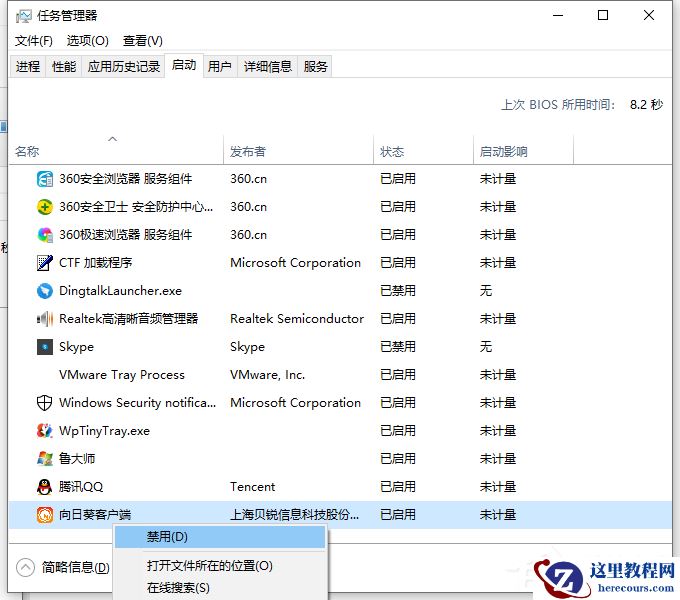Click the 8.2 秒 BIOS time value
The image size is (680, 600).
647,104
